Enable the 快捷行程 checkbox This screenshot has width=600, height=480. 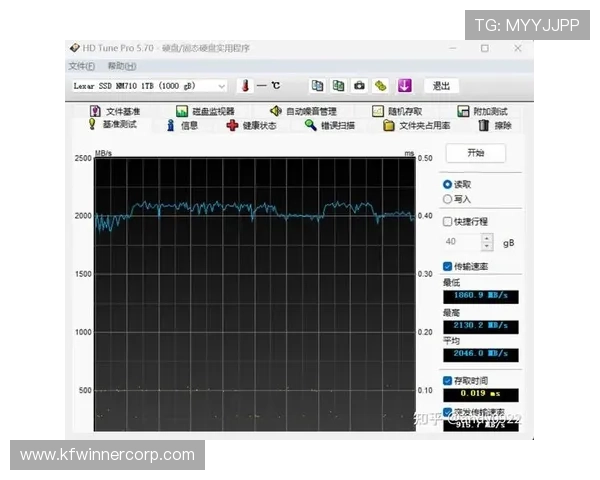click(x=447, y=221)
